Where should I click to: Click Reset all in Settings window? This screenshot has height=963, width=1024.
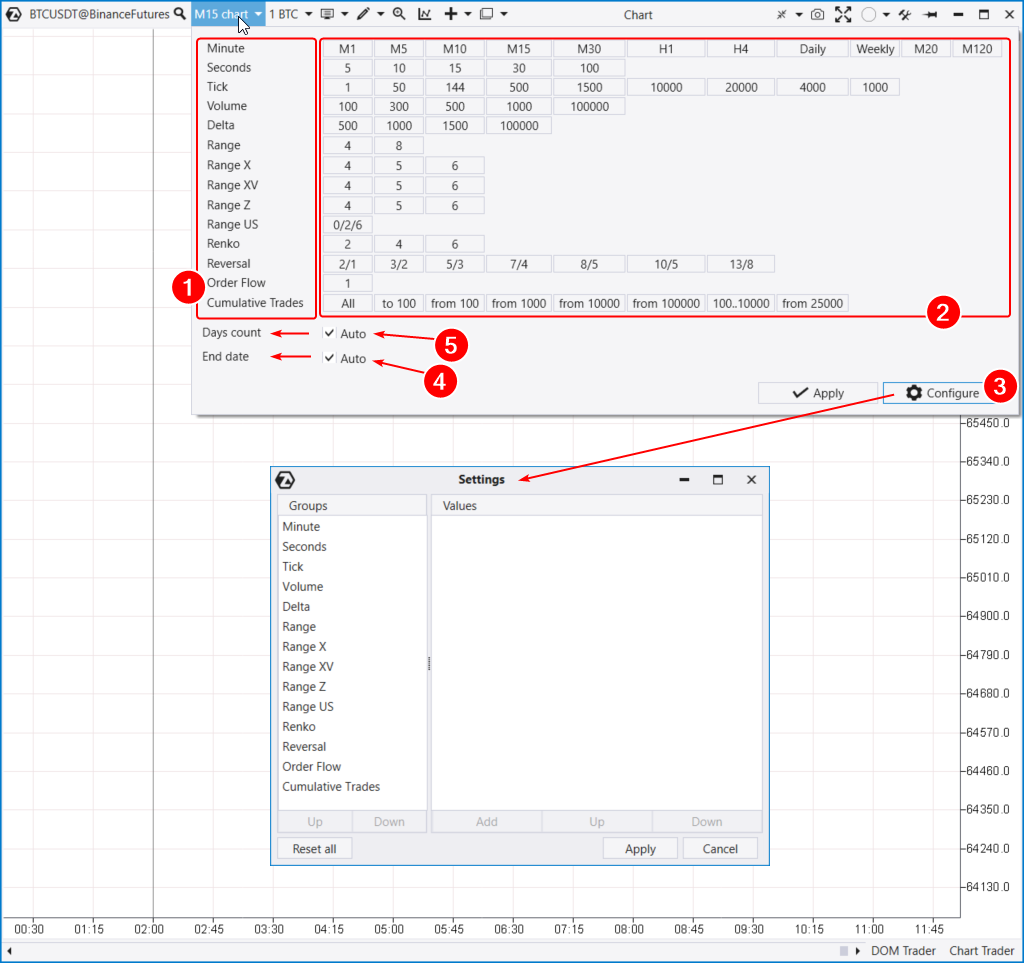(x=314, y=849)
